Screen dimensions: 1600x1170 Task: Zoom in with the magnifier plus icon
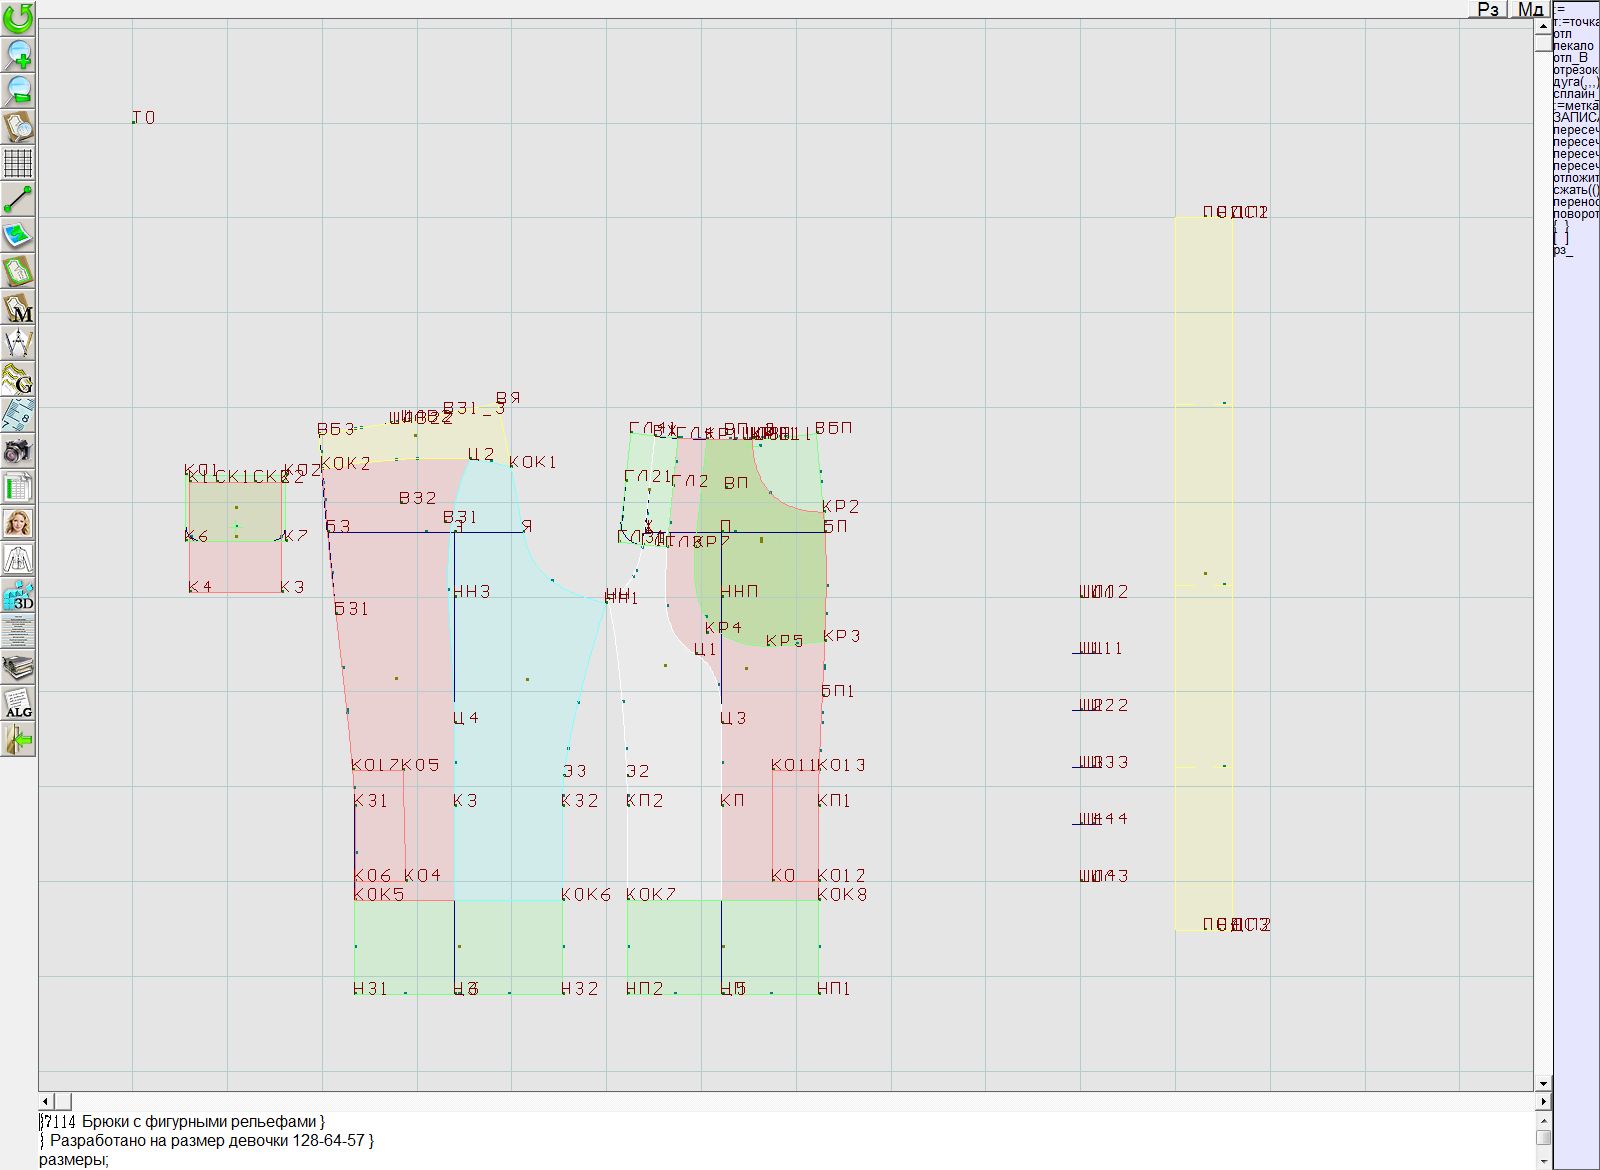(x=18, y=54)
